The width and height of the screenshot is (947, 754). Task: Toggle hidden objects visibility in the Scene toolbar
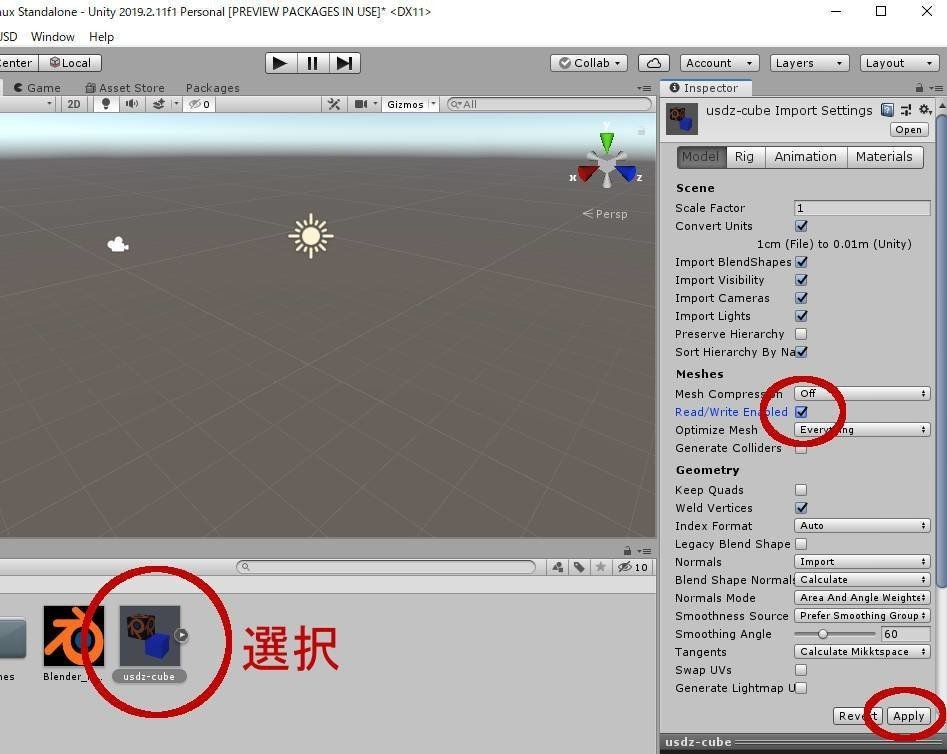tap(199, 104)
